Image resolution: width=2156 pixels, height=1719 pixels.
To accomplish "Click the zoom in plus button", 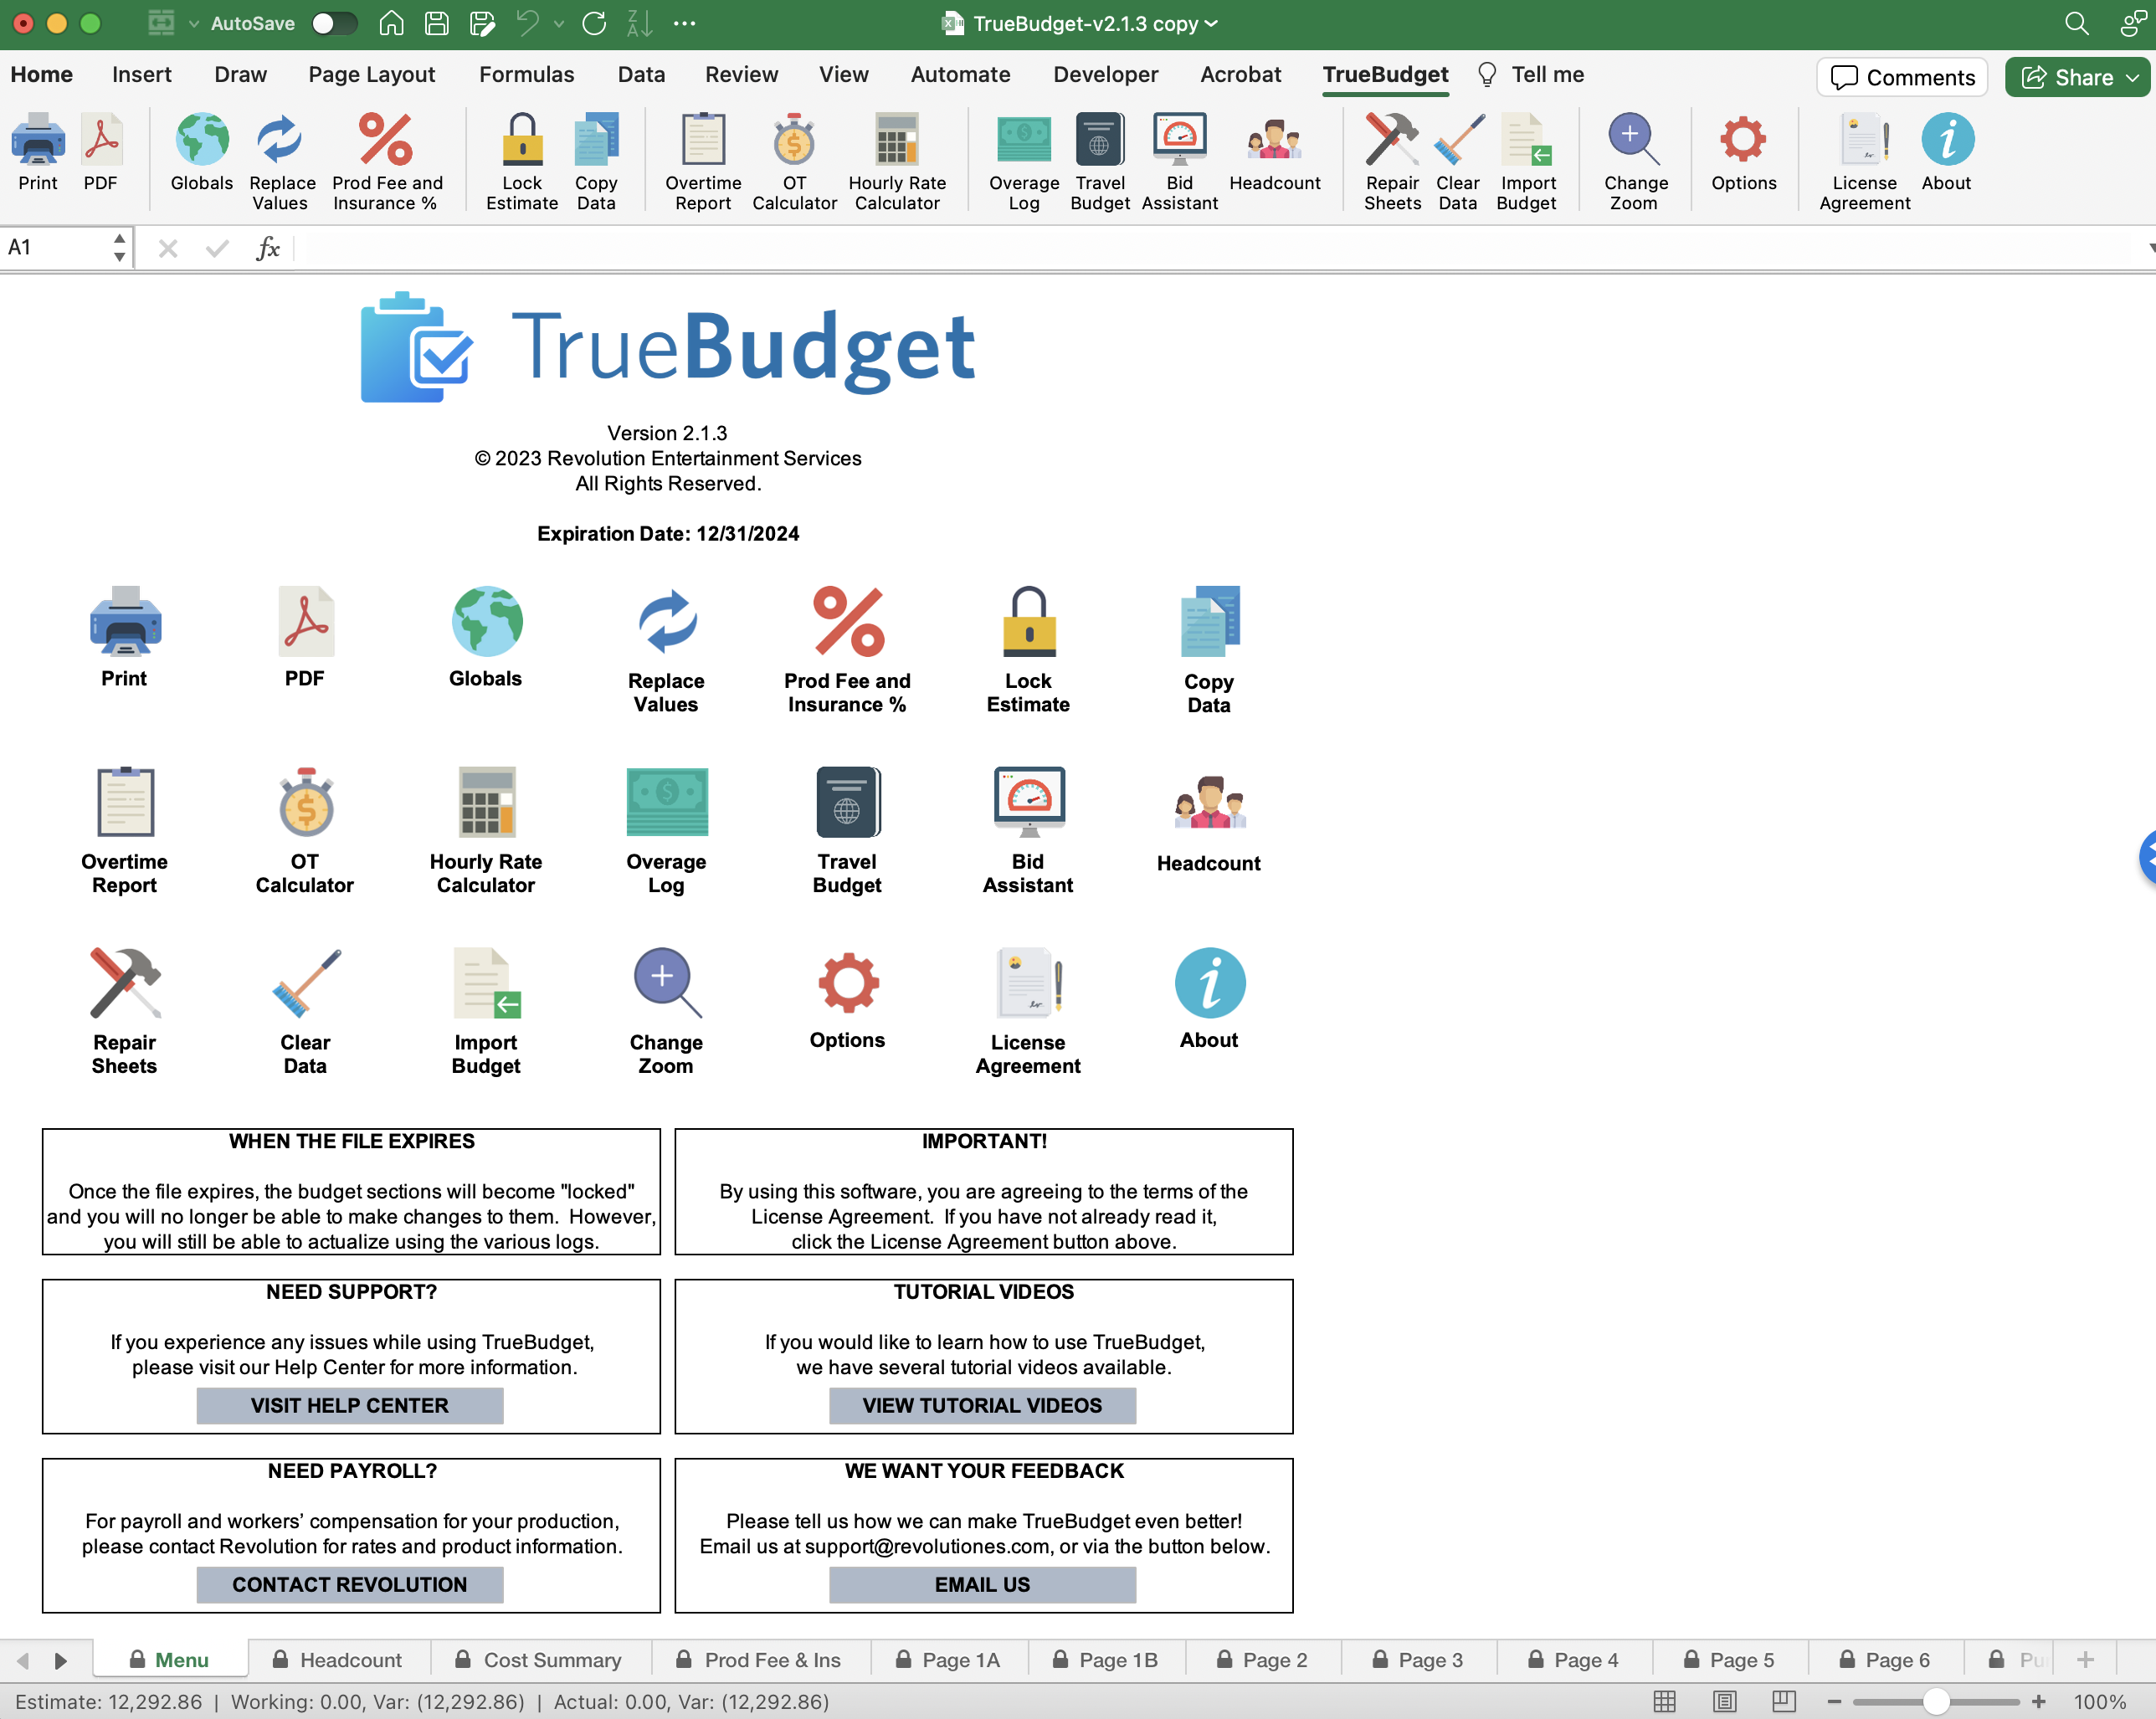I will [2039, 1701].
